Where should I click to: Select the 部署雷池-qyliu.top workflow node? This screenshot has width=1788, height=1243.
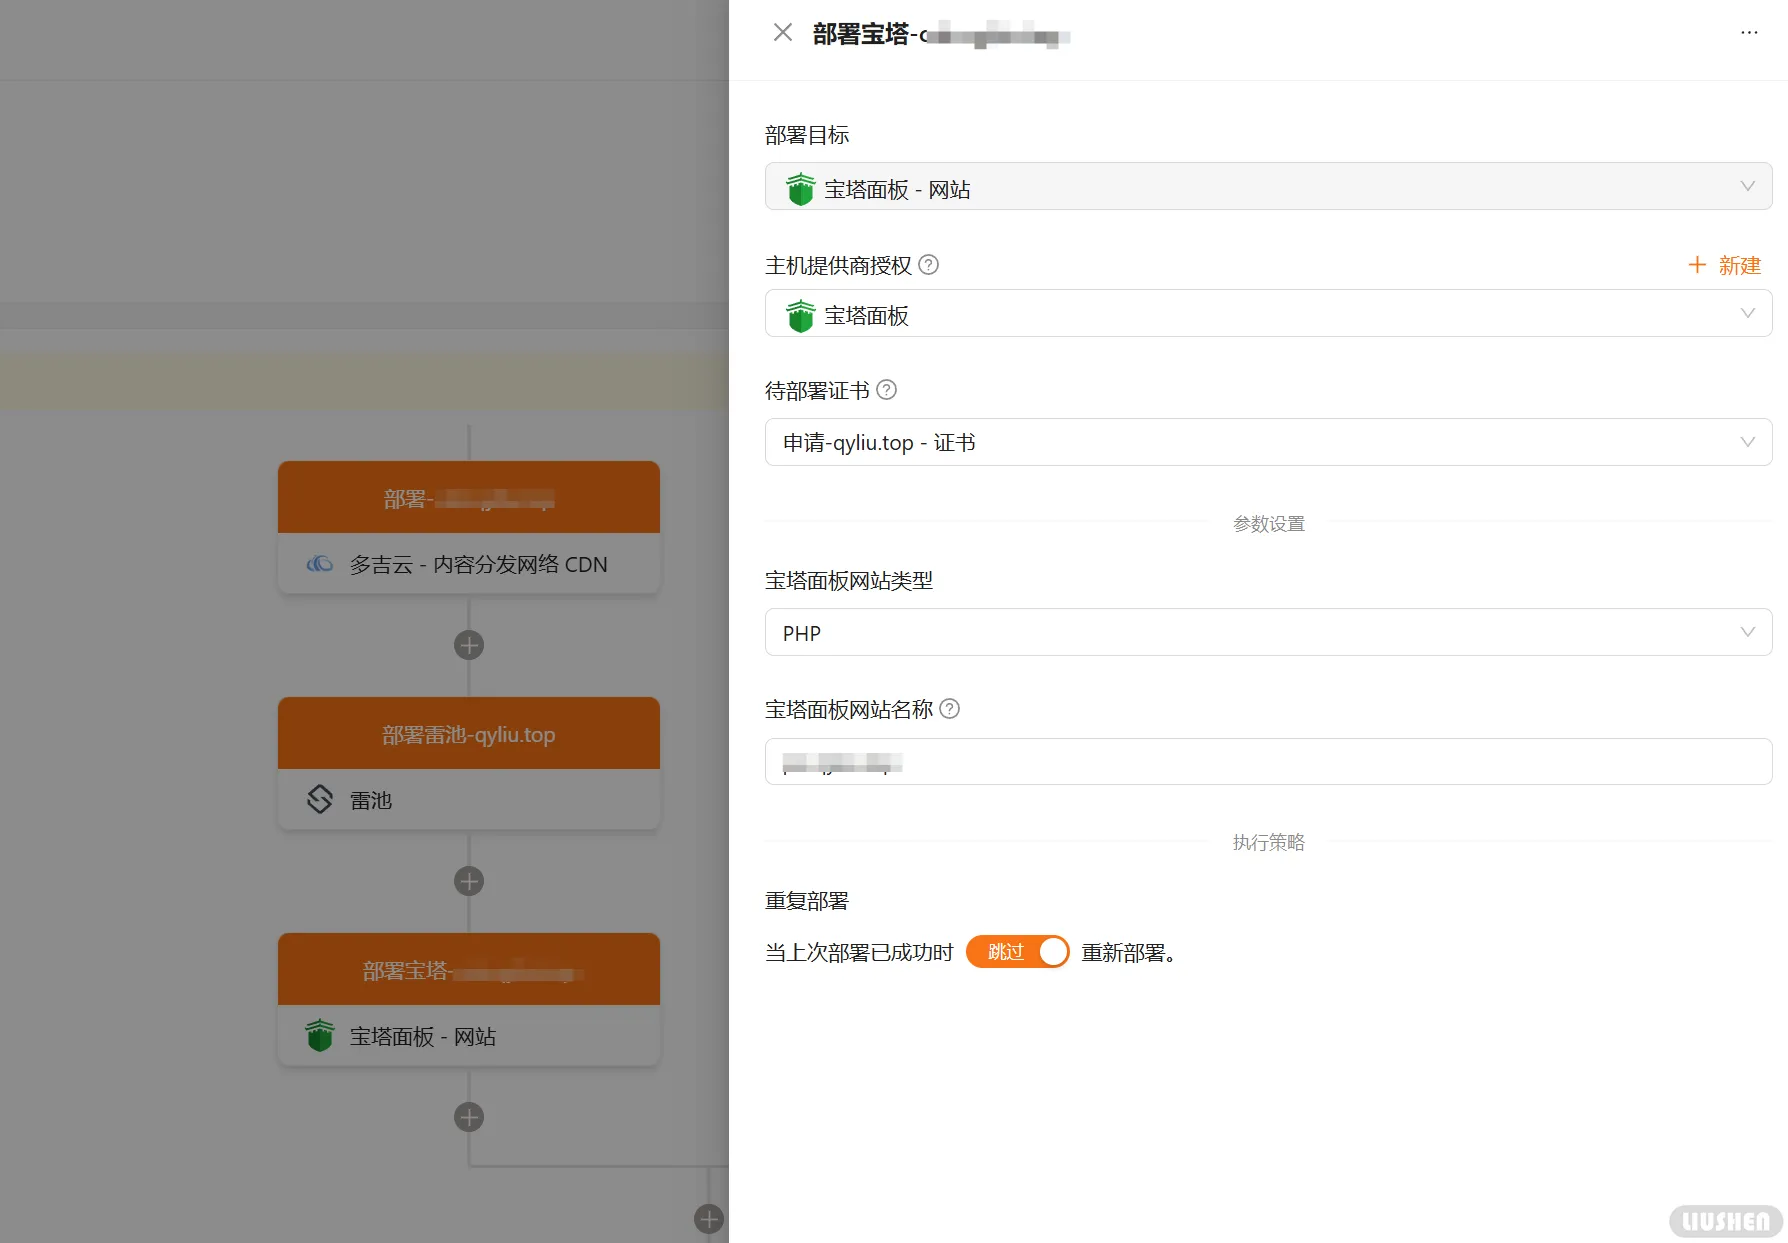click(468, 733)
